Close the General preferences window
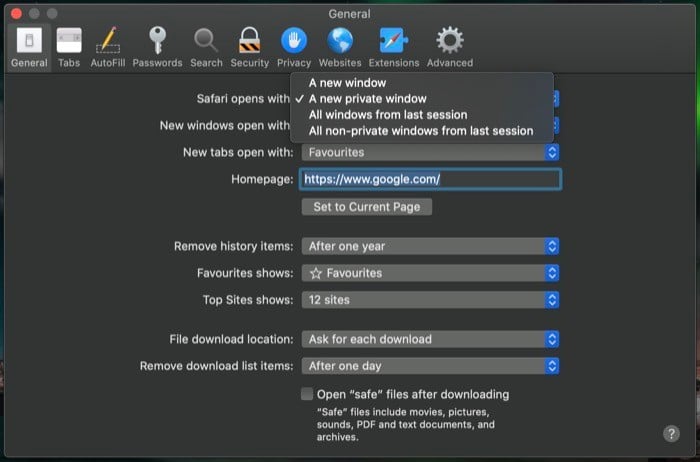 pos(17,13)
